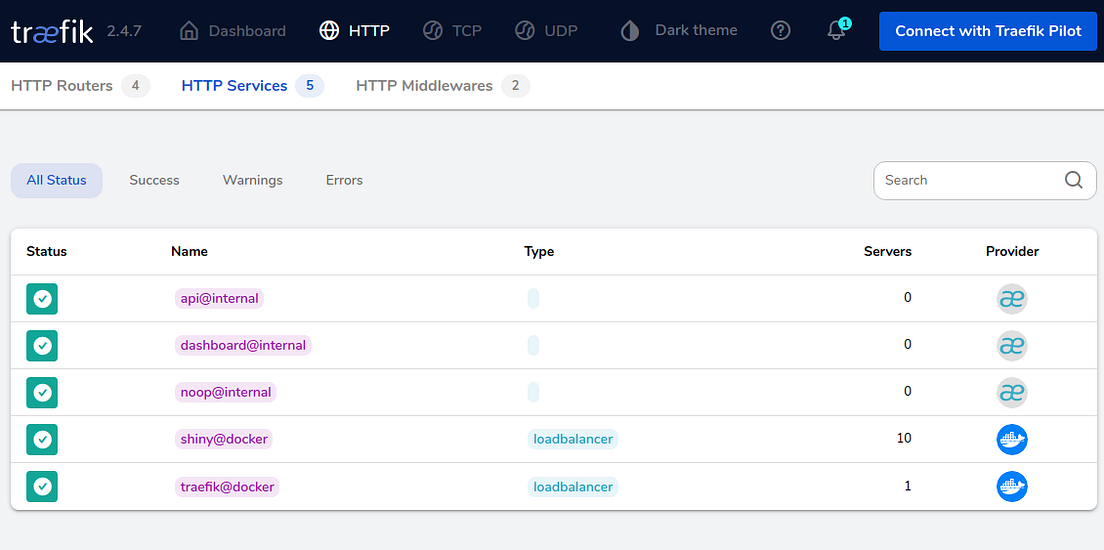Filter services by Warnings

253,180
